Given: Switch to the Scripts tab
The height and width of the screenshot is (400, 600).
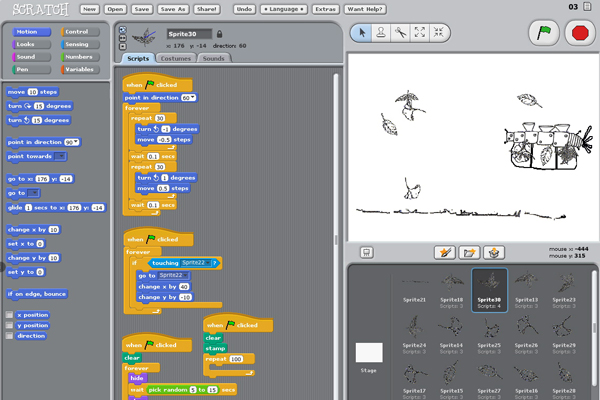Looking at the screenshot, I should coord(138,58).
